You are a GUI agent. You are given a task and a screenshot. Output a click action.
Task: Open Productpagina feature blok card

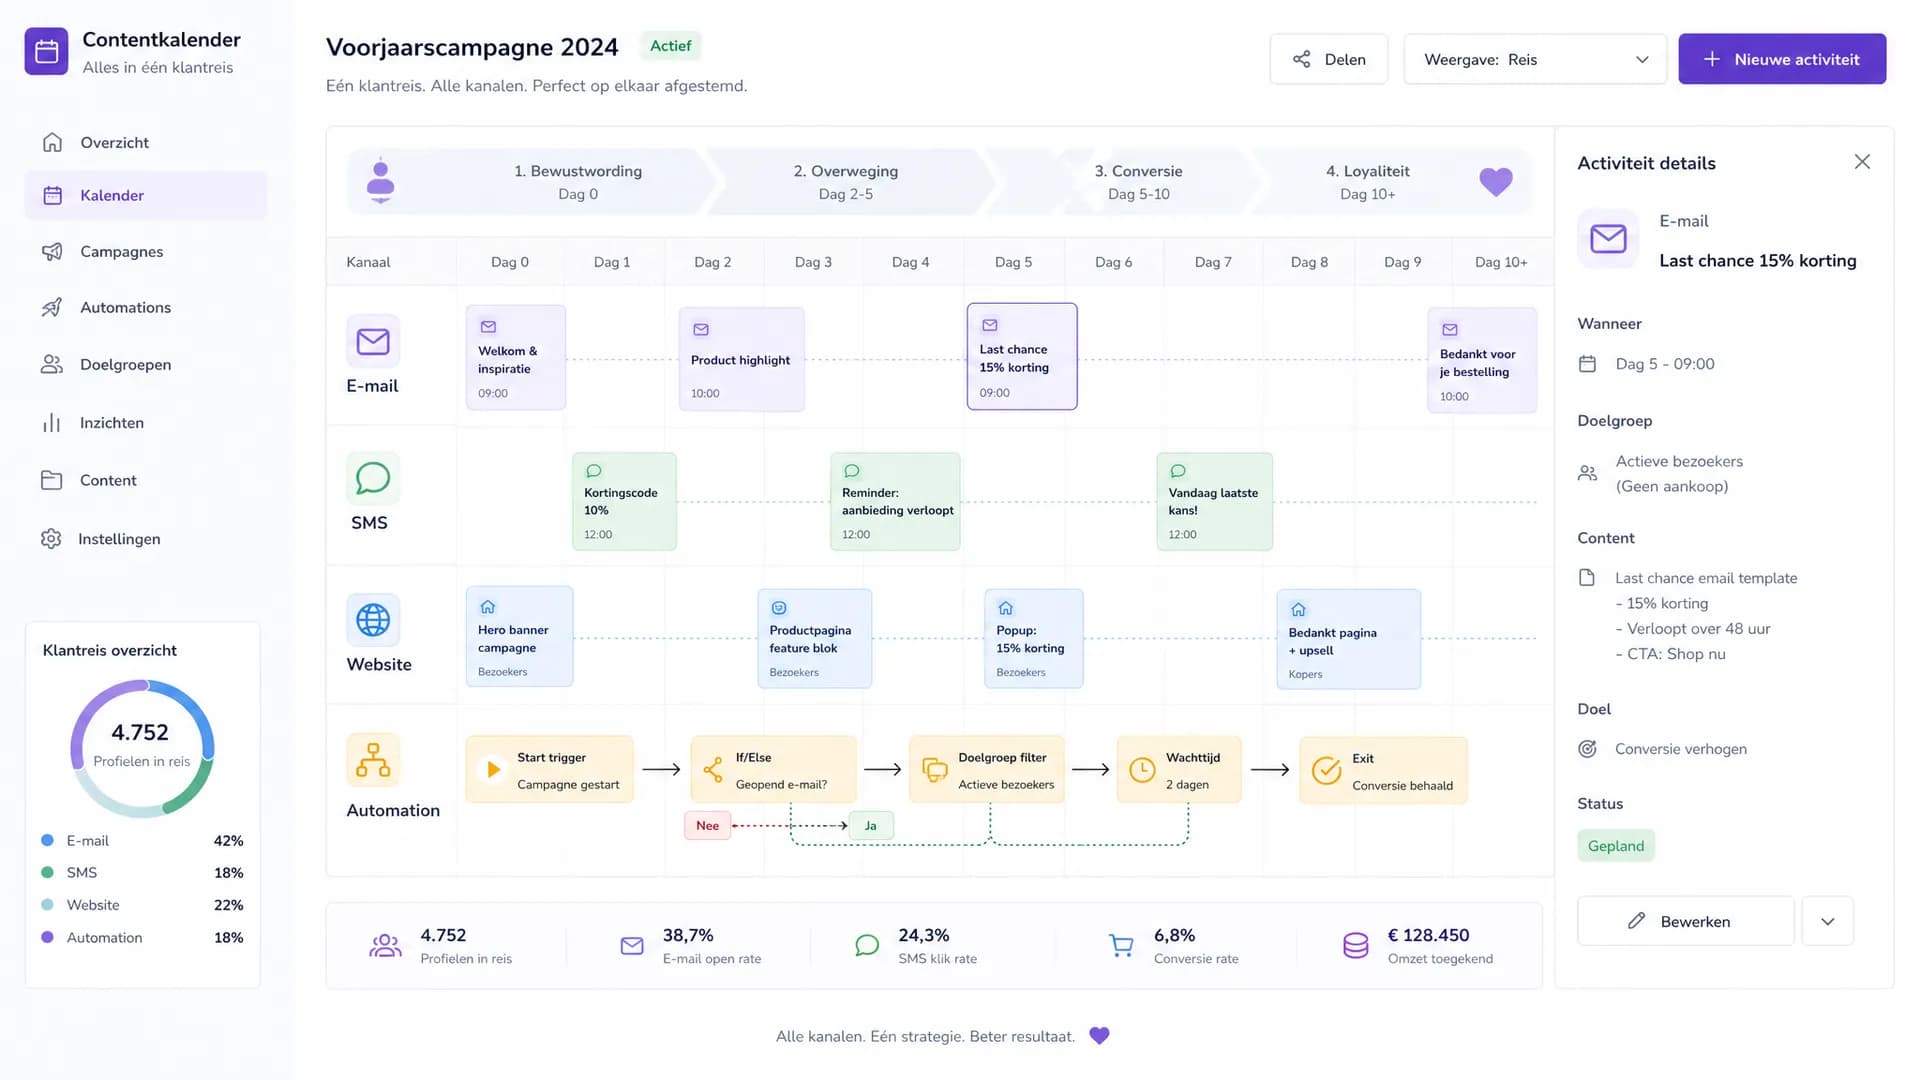814,639
